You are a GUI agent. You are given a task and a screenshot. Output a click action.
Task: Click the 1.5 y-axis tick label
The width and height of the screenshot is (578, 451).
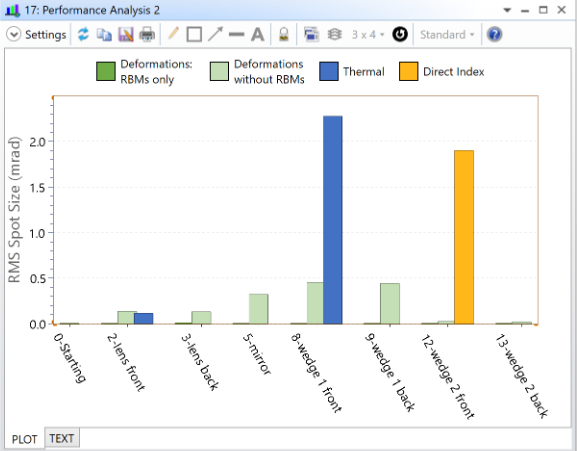[38, 188]
